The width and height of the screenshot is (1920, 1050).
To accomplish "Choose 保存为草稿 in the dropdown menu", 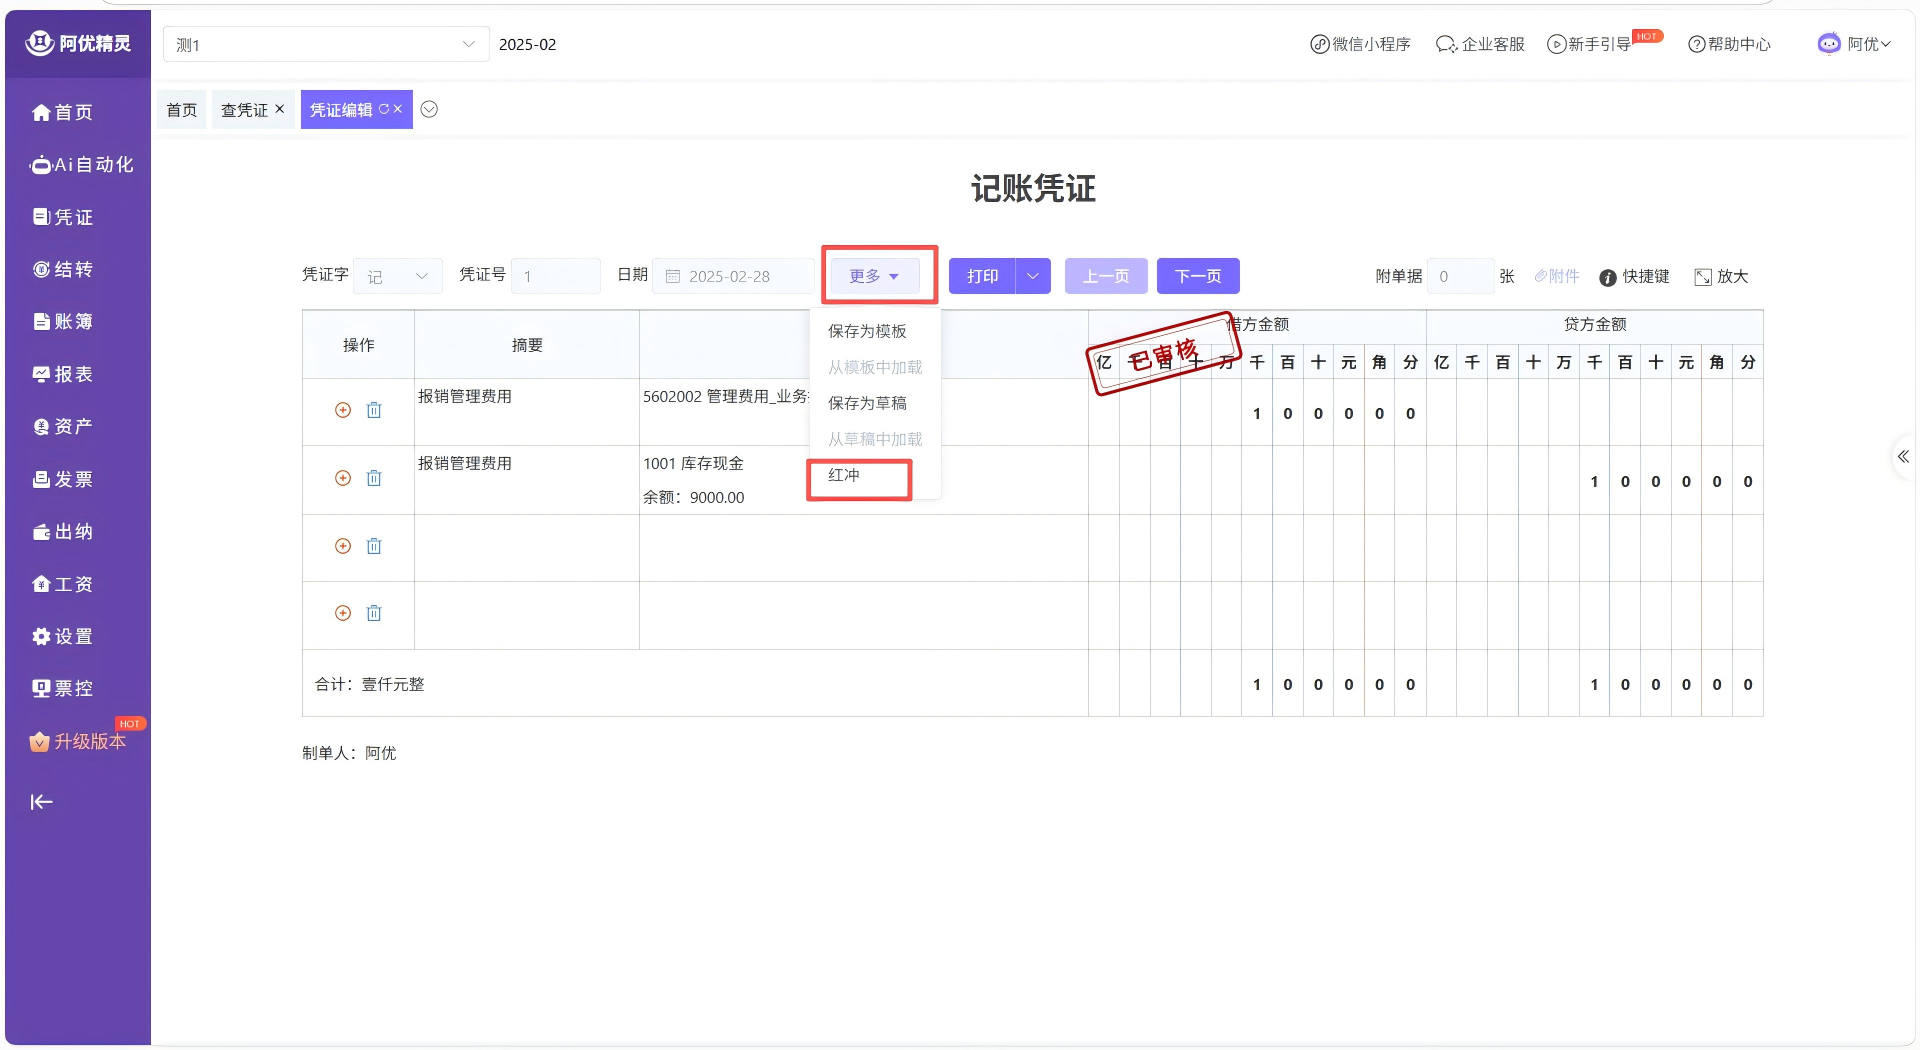I will click(867, 403).
